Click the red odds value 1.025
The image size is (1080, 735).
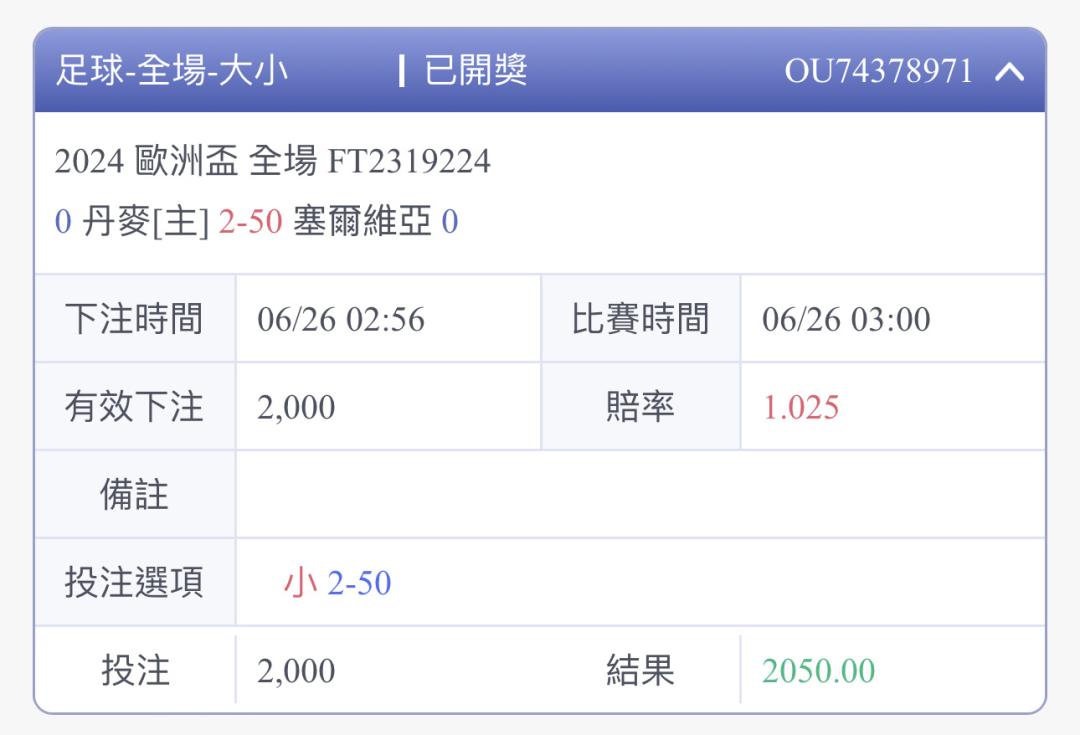click(x=801, y=407)
